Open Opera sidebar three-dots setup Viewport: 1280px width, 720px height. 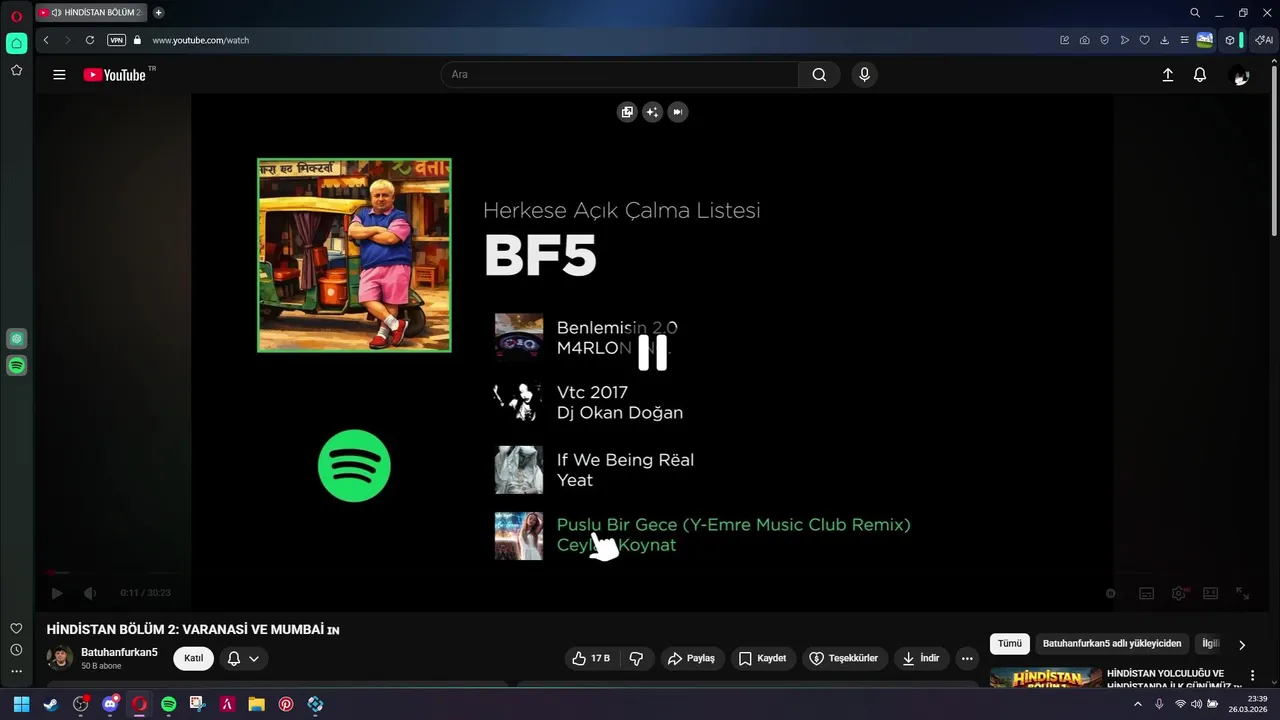pyautogui.click(x=16, y=672)
